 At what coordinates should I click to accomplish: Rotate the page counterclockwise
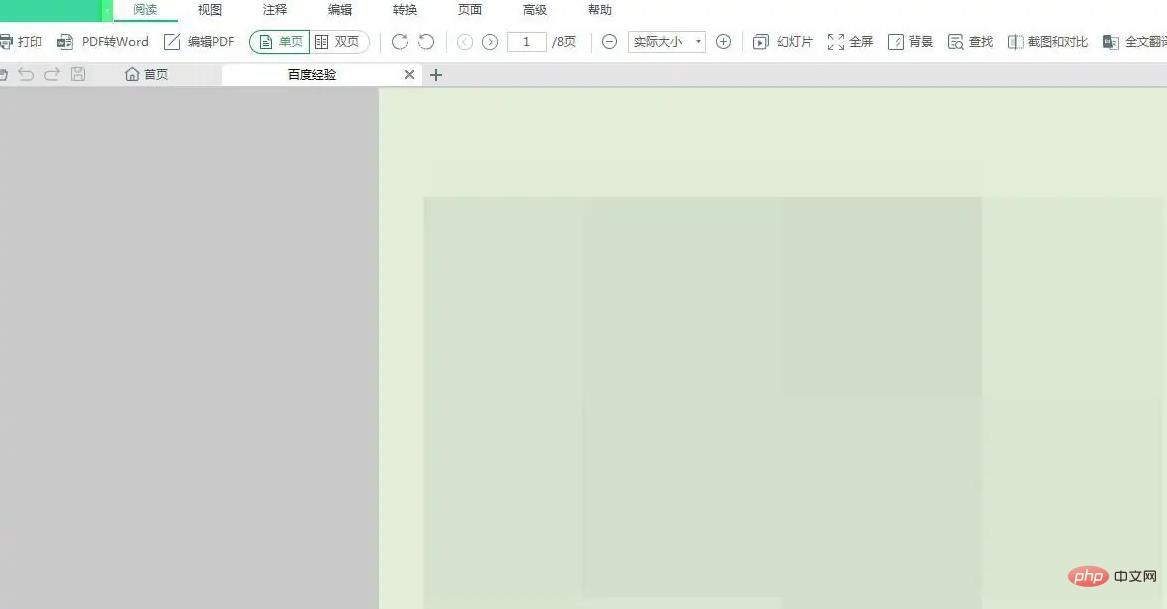426,42
